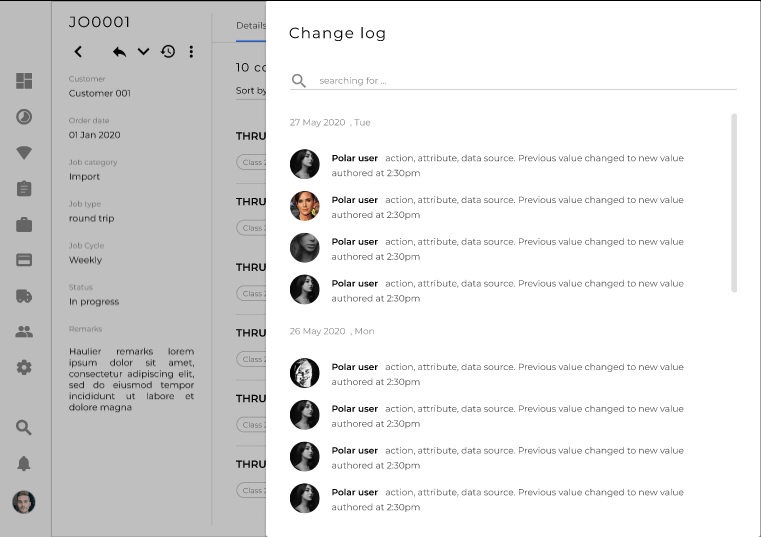Screen dimensions: 761x537
Task: Open the truck fleet sidebar icon
Action: coord(24,296)
